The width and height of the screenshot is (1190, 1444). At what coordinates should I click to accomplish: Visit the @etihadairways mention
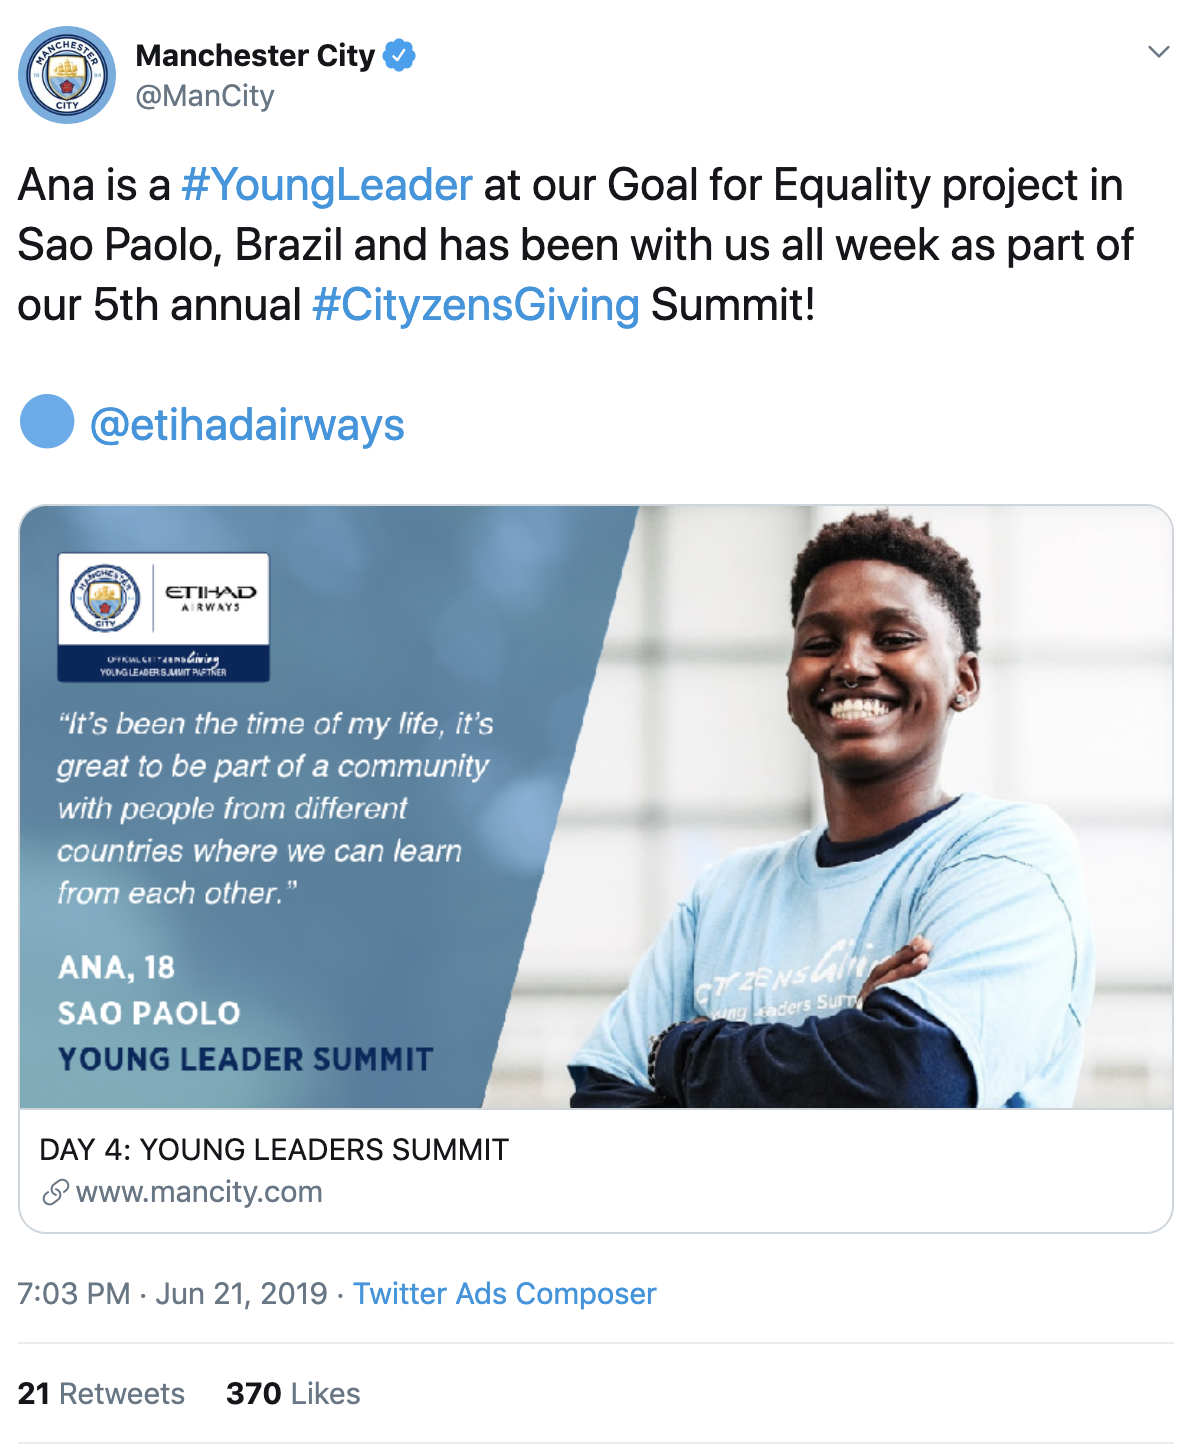click(247, 425)
